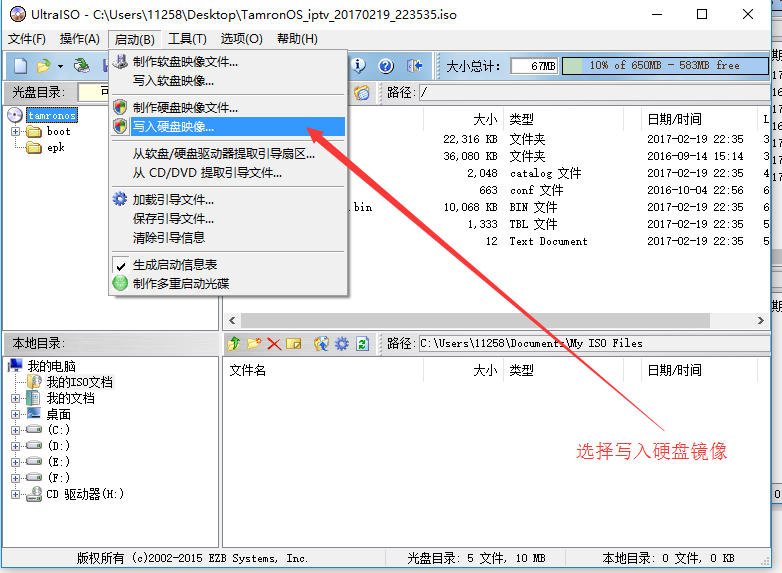Click the Open file folder icon
The width and height of the screenshot is (782, 573).
44,66
